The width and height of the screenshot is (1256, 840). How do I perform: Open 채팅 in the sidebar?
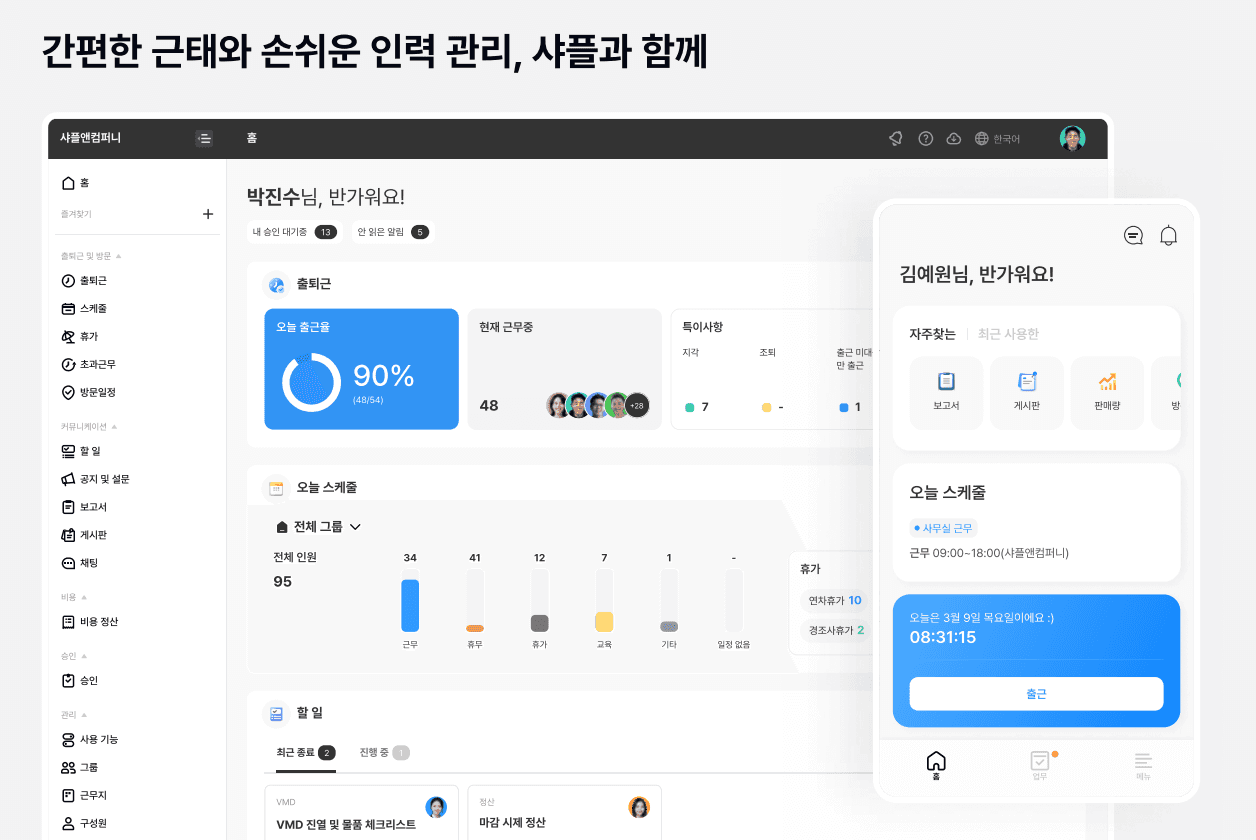coord(80,563)
